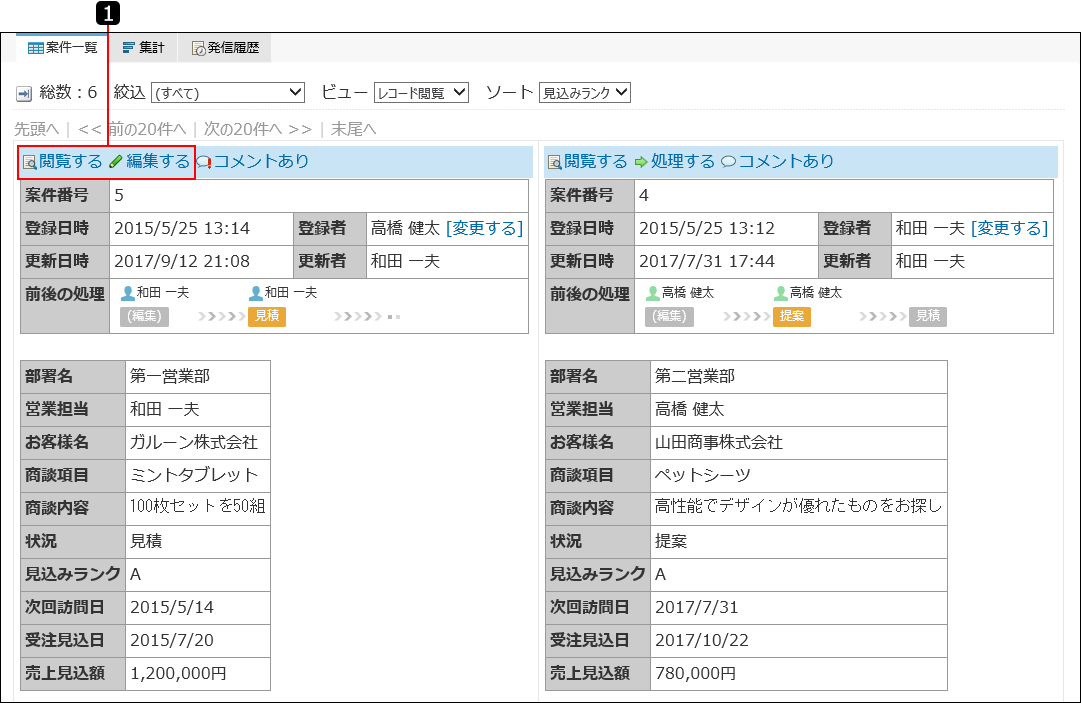Click 閲覧する for record number 4
1081x703 pixels.
coord(596,161)
